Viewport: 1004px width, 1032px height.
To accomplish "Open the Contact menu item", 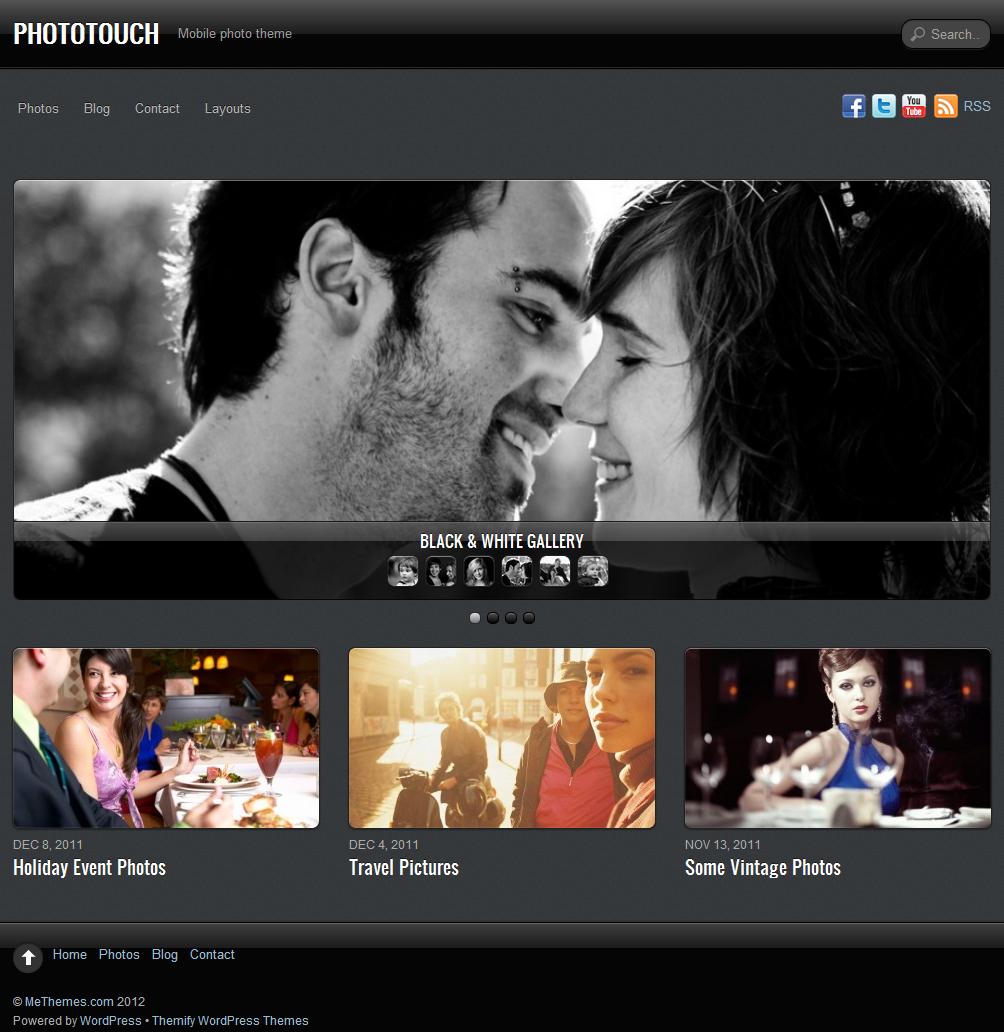I will tap(157, 109).
